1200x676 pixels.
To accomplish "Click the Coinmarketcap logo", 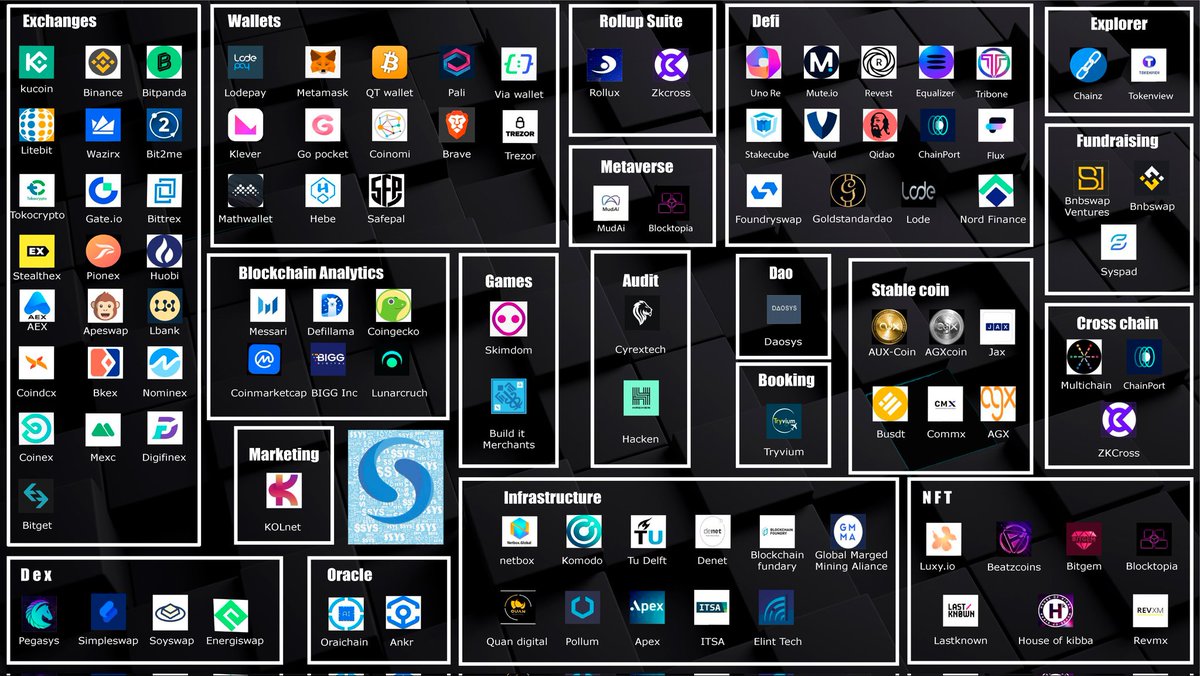I will click(x=264, y=361).
